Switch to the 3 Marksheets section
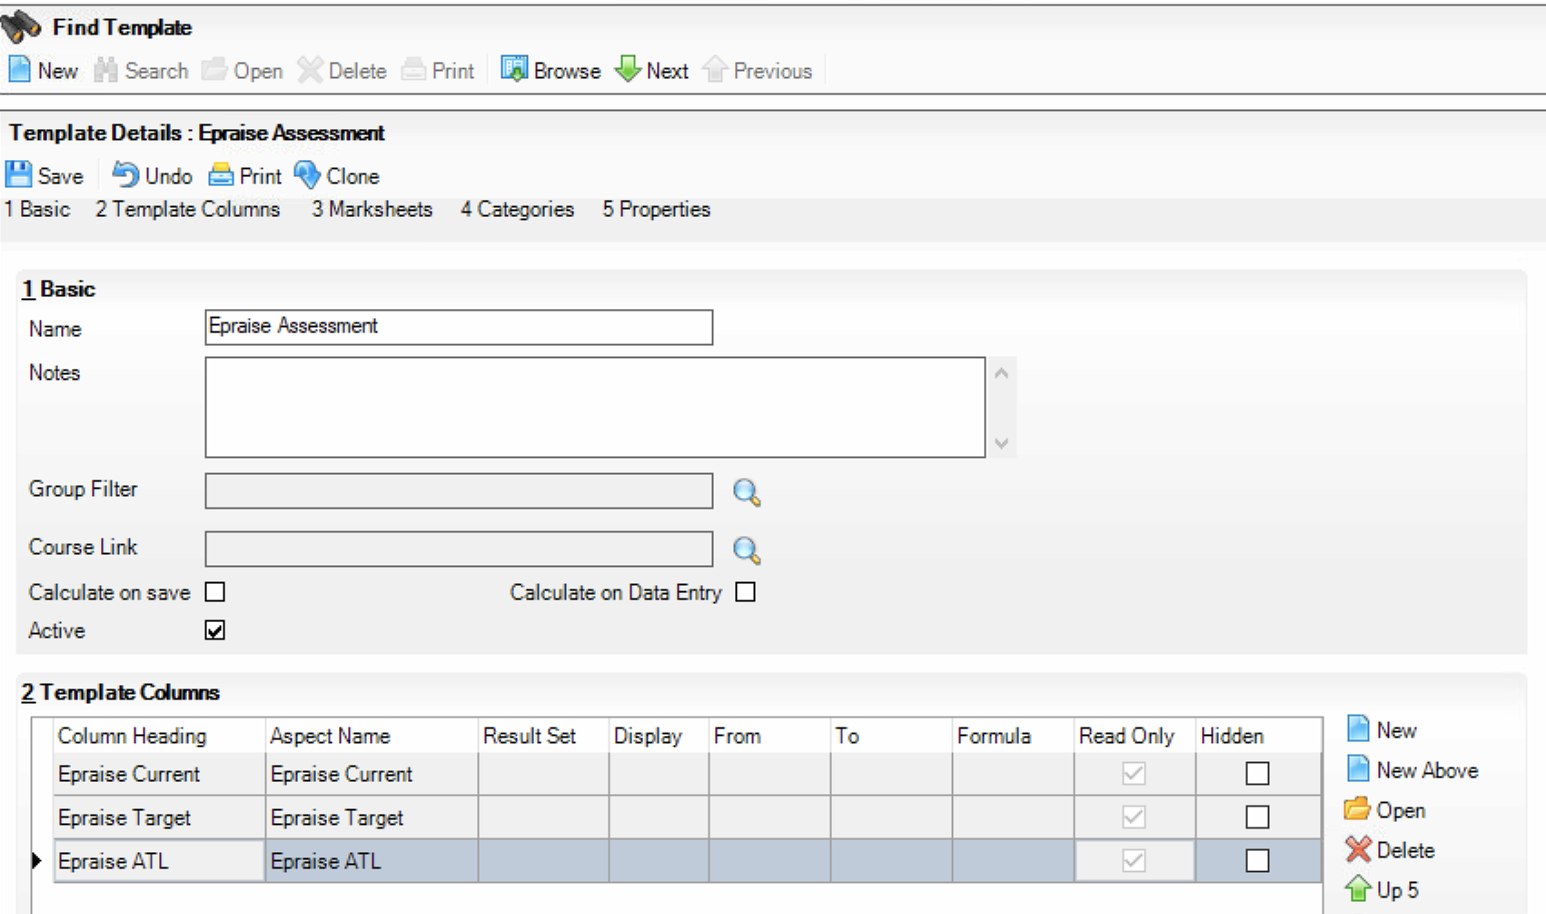 coord(371,209)
